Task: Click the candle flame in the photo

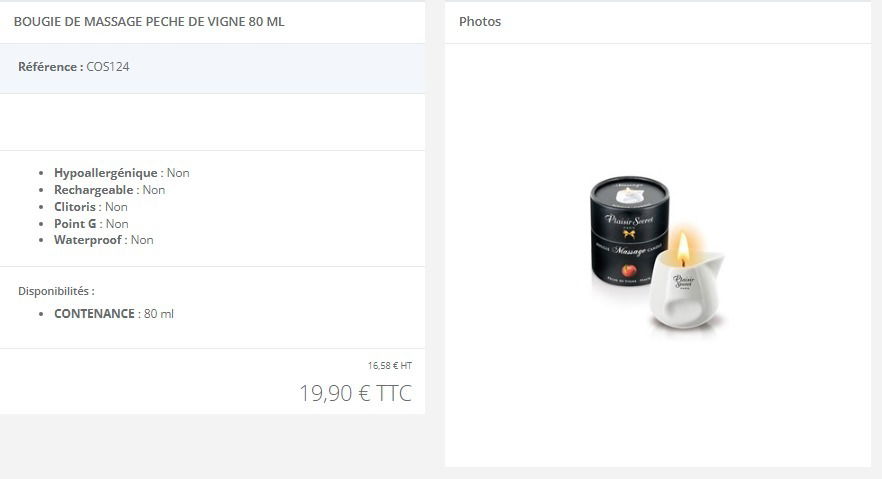Action: coord(683,248)
